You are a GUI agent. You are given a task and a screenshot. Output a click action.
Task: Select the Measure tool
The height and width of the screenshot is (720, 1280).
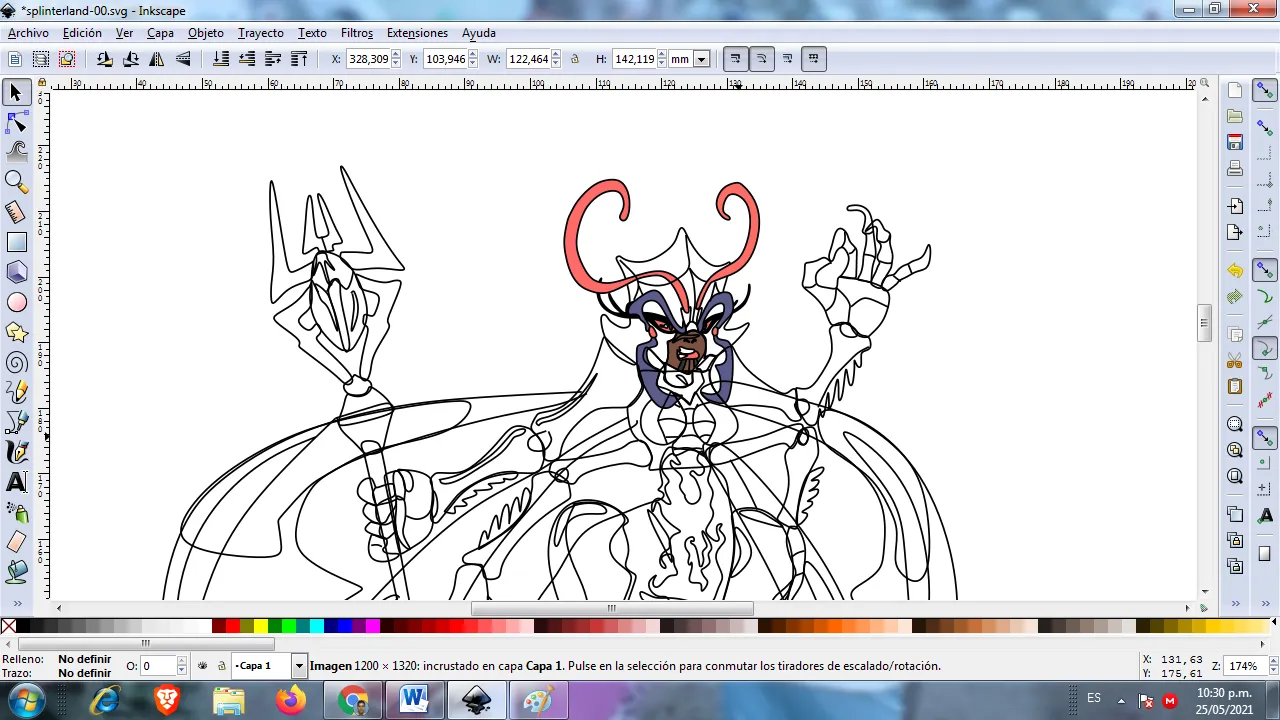17,212
